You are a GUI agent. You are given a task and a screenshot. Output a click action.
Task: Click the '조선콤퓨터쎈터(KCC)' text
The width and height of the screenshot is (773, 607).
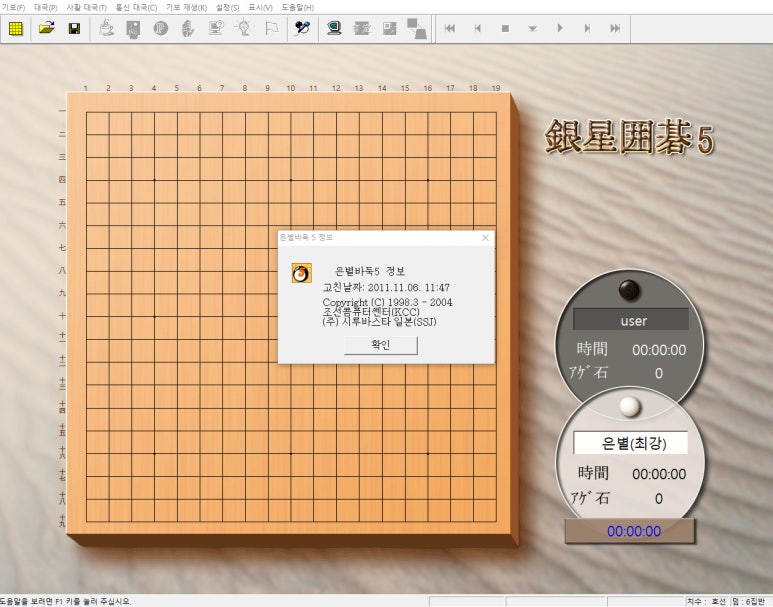(371, 312)
